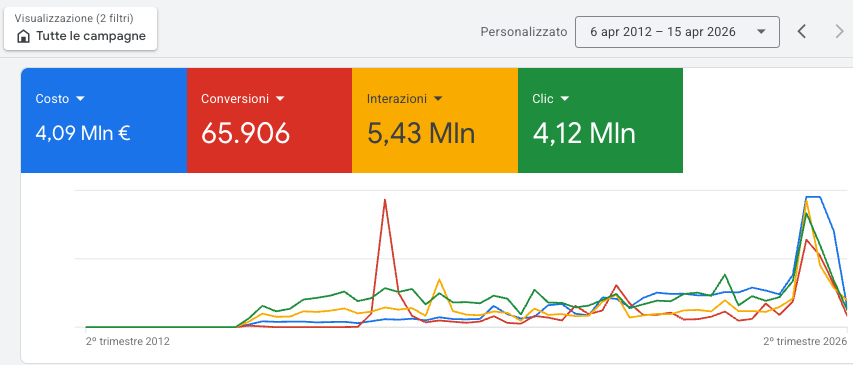Expand the Clic metric dropdown arrow
The image size is (853, 365).
pos(565,99)
